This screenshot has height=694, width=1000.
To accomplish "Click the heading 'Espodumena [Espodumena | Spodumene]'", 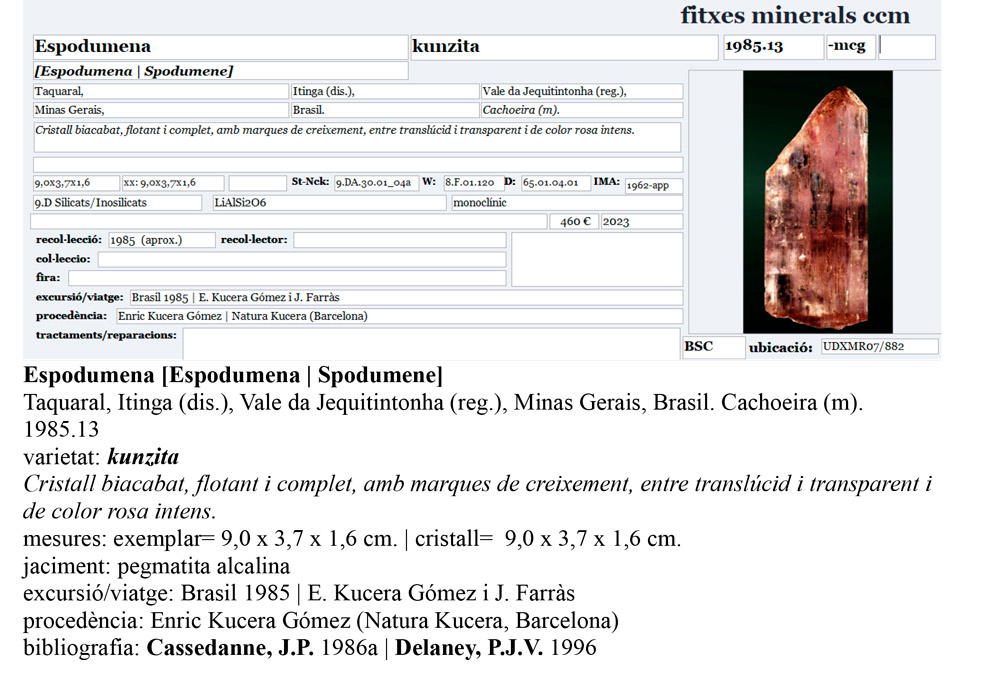I will pyautogui.click(x=233, y=375).
